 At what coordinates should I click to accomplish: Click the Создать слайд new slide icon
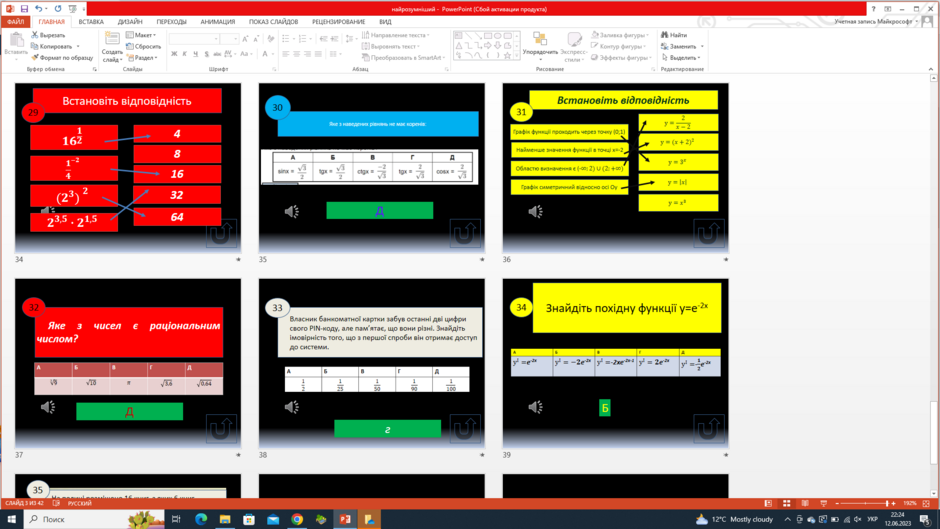(112, 39)
